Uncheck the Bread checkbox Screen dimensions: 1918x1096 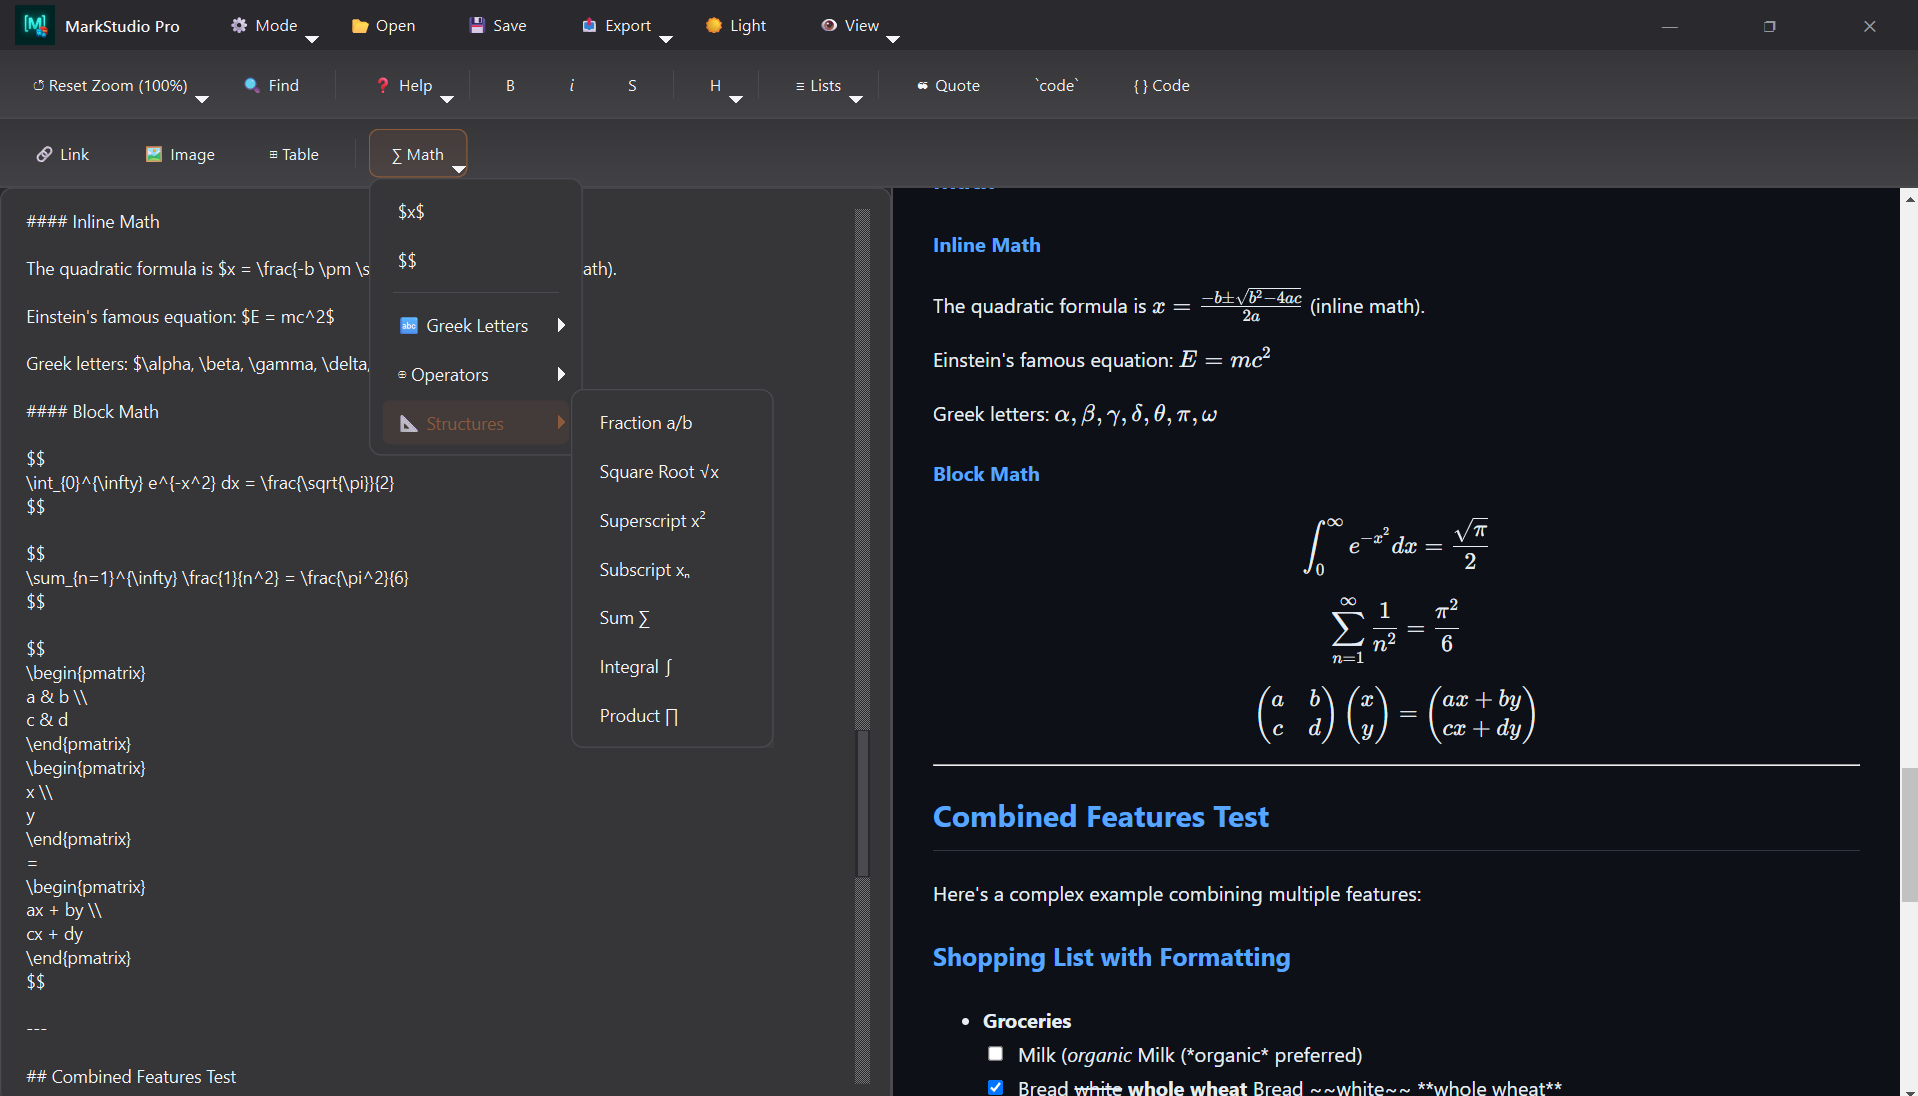995,1087
